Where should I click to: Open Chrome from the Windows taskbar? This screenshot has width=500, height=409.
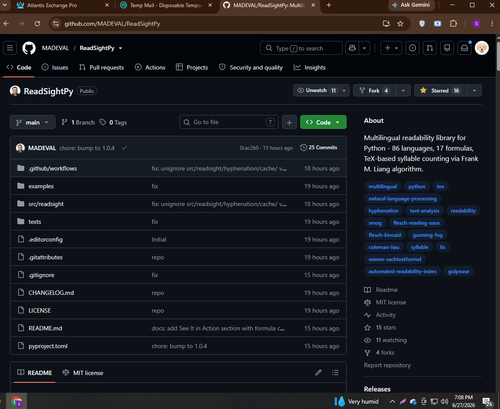point(16,401)
